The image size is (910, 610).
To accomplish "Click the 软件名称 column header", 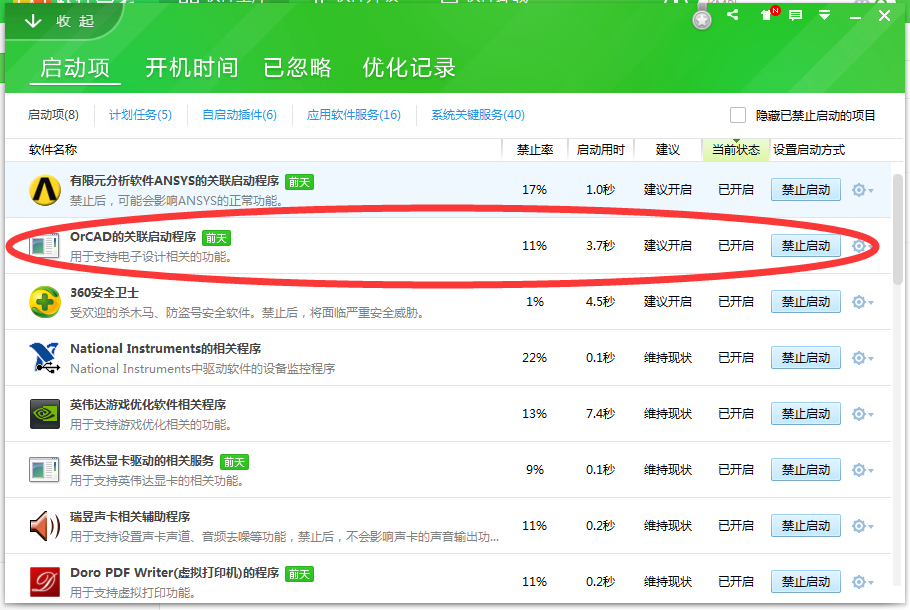I will click(x=53, y=150).
